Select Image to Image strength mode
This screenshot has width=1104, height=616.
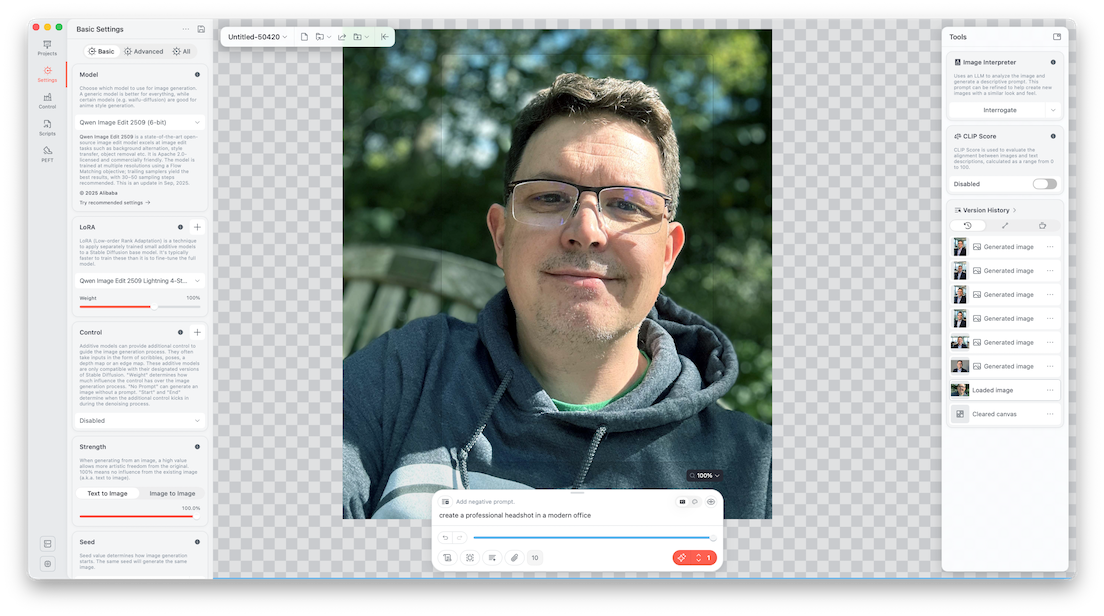pos(172,493)
